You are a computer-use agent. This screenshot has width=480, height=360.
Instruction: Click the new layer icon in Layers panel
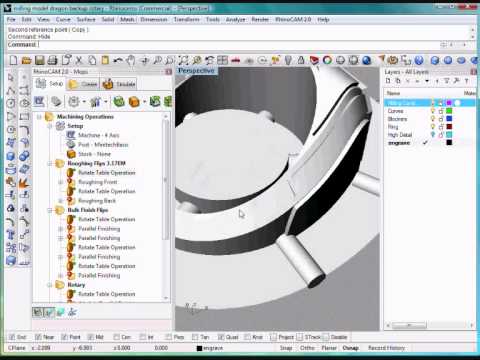point(388,81)
